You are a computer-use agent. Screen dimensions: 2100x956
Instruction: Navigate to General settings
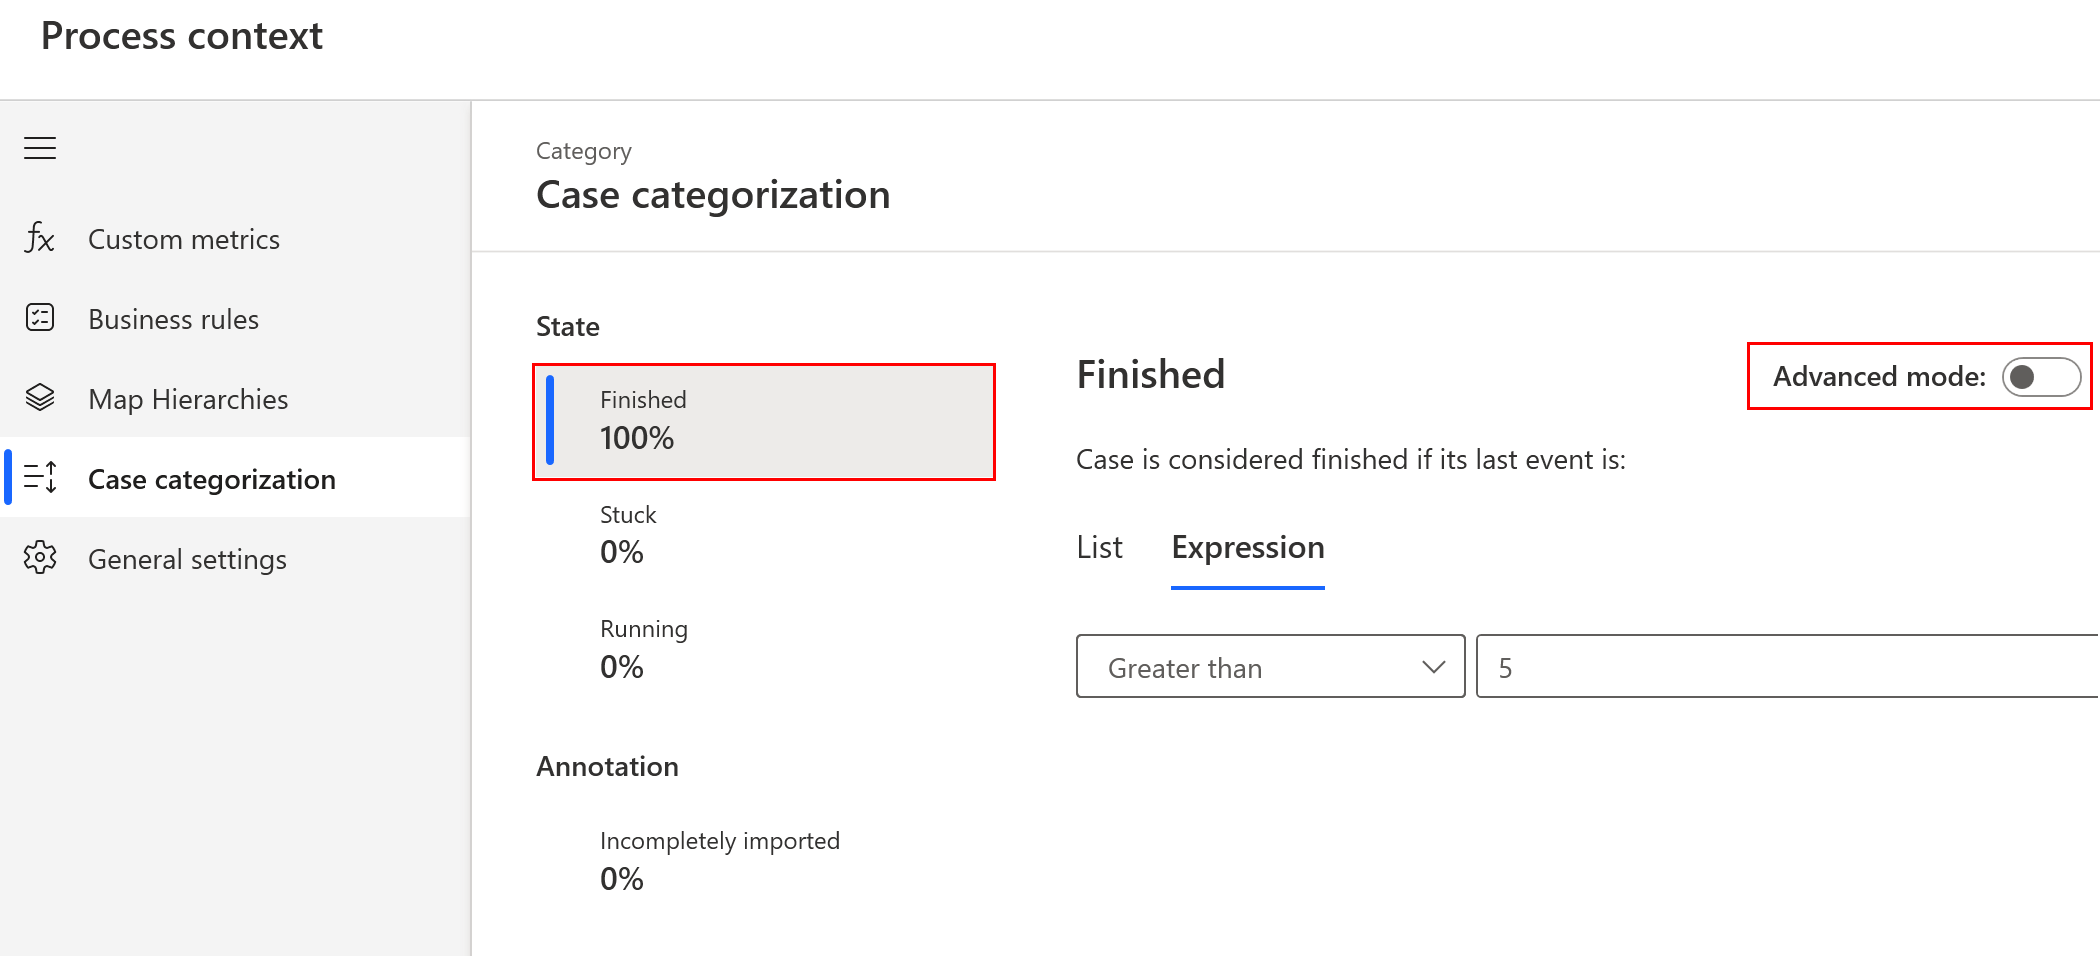[187, 560]
